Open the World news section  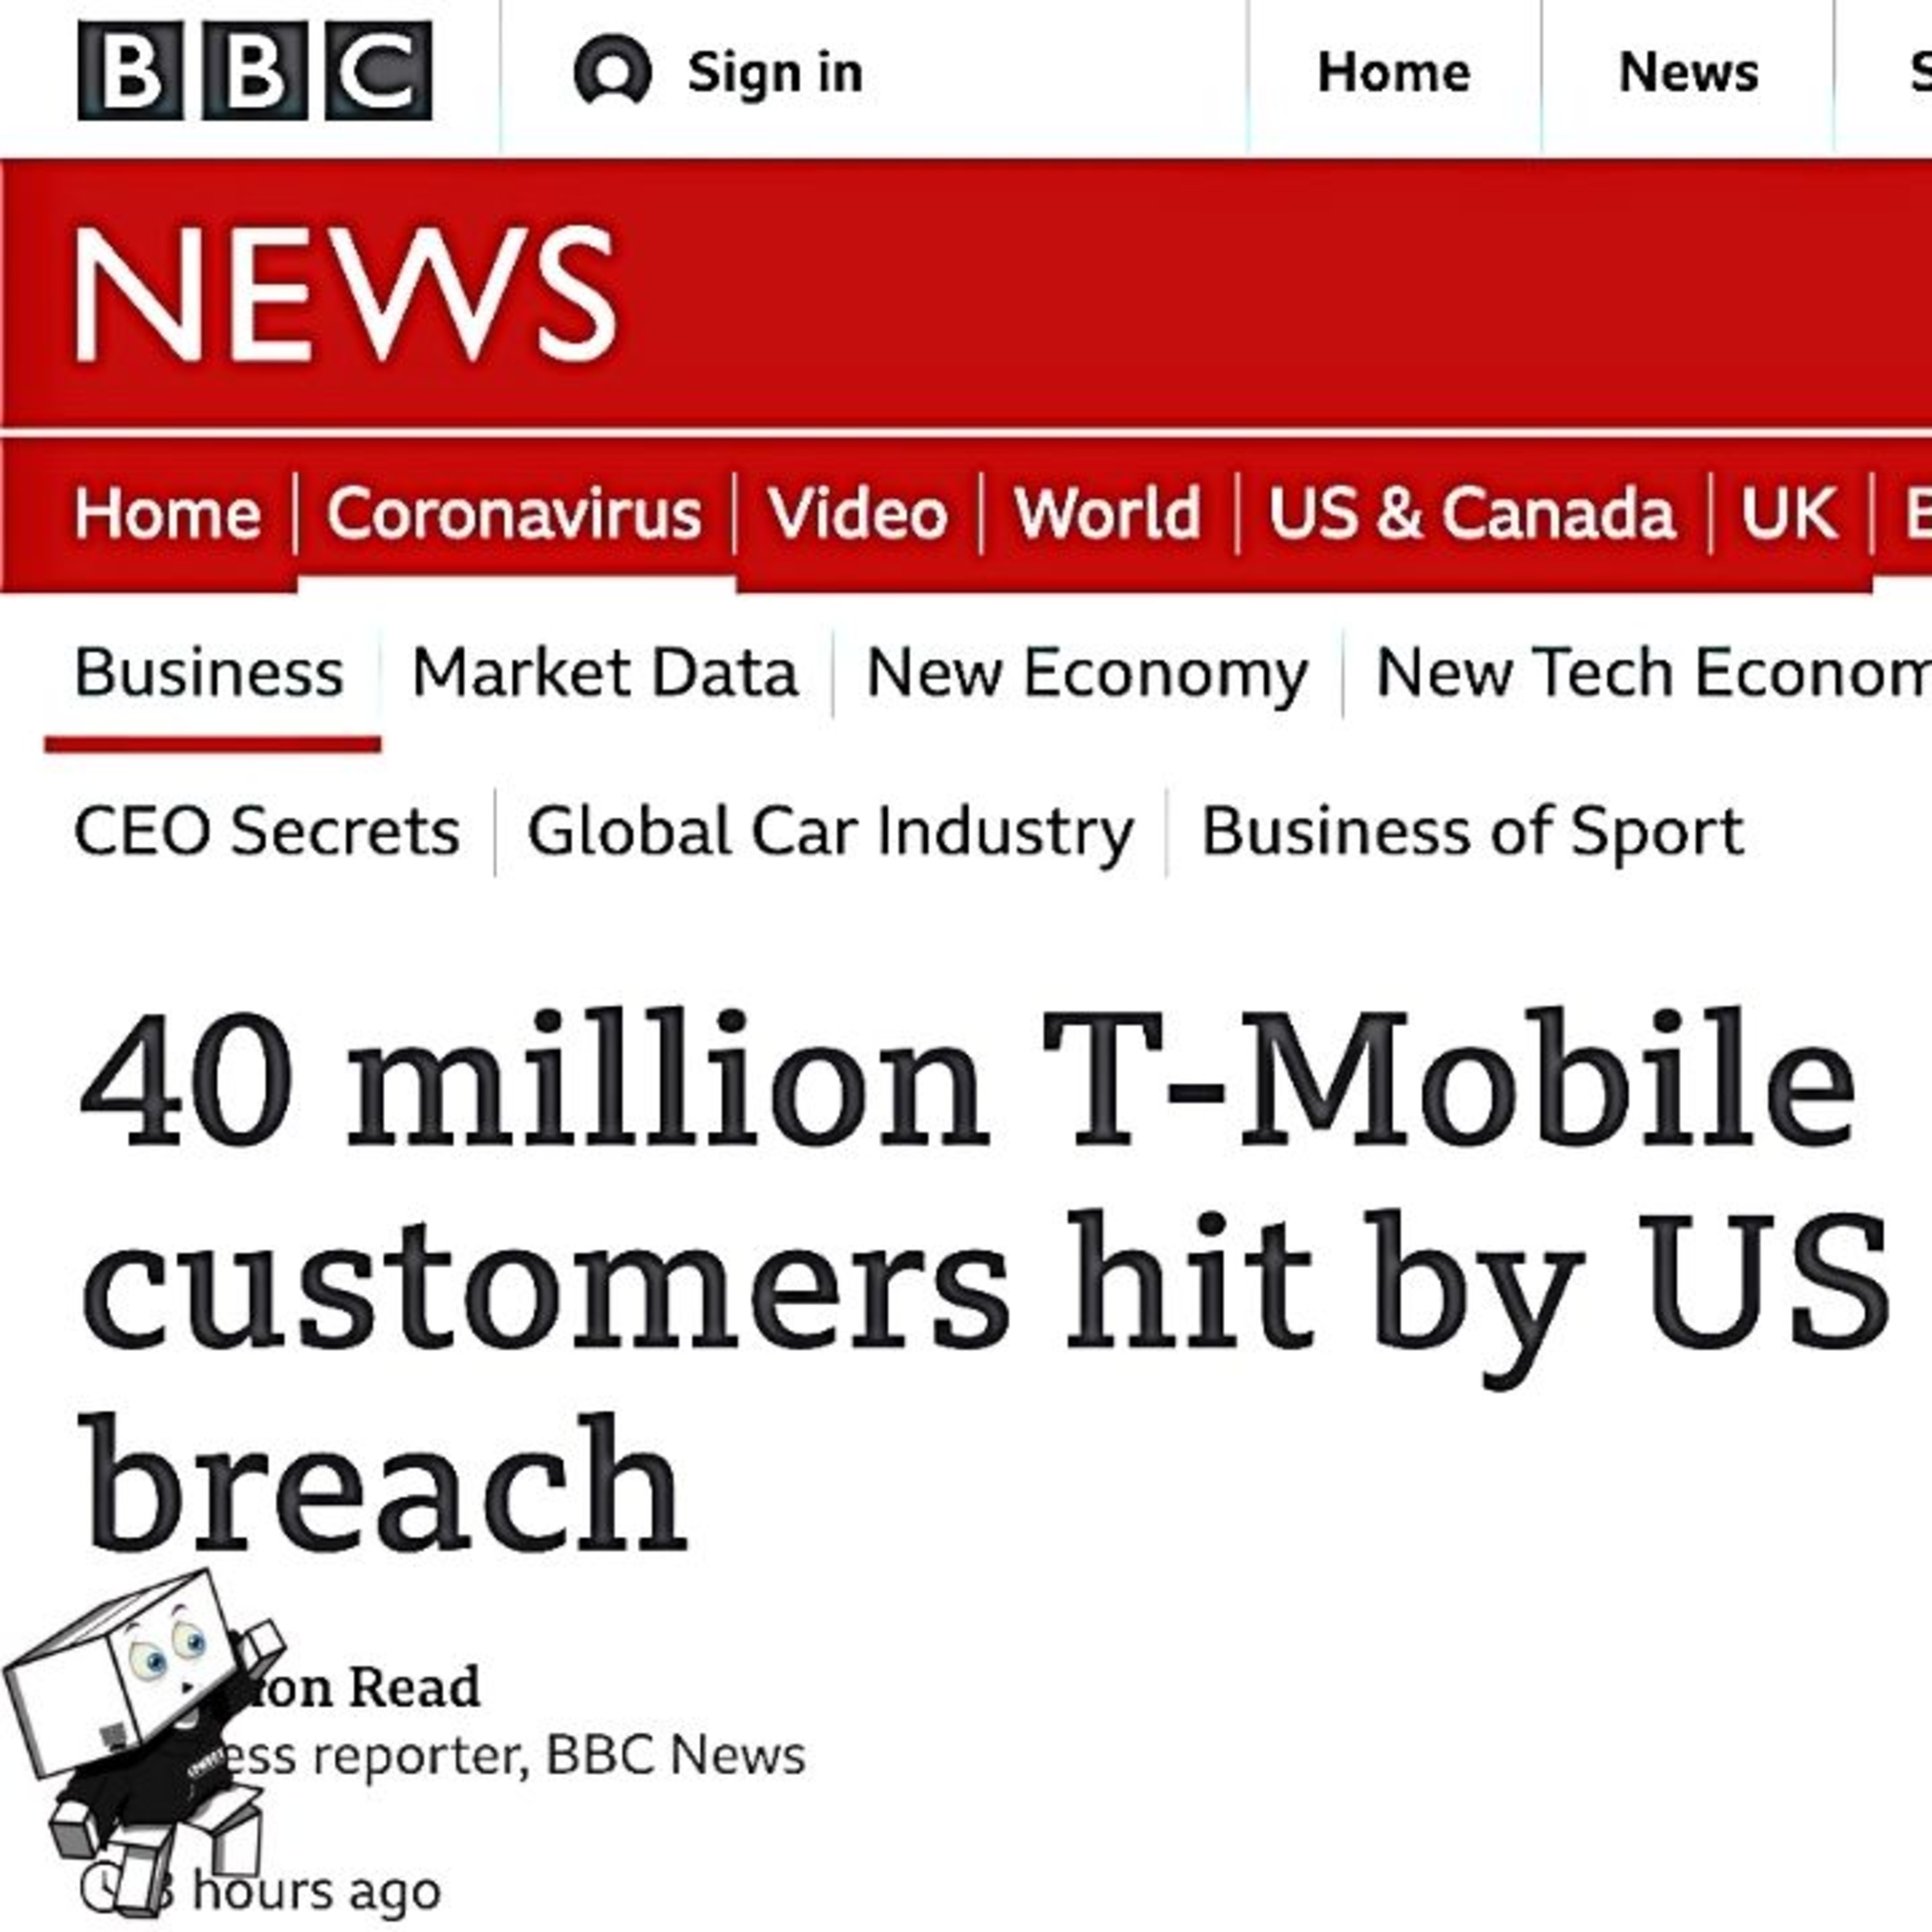[x=1107, y=514]
